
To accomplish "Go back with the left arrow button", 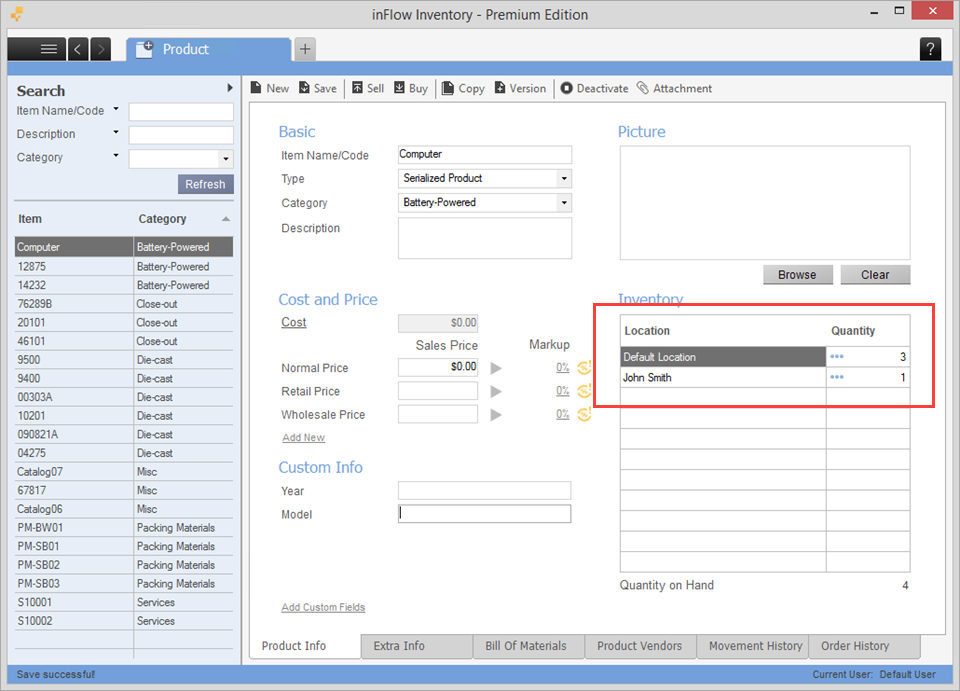I will [78, 49].
